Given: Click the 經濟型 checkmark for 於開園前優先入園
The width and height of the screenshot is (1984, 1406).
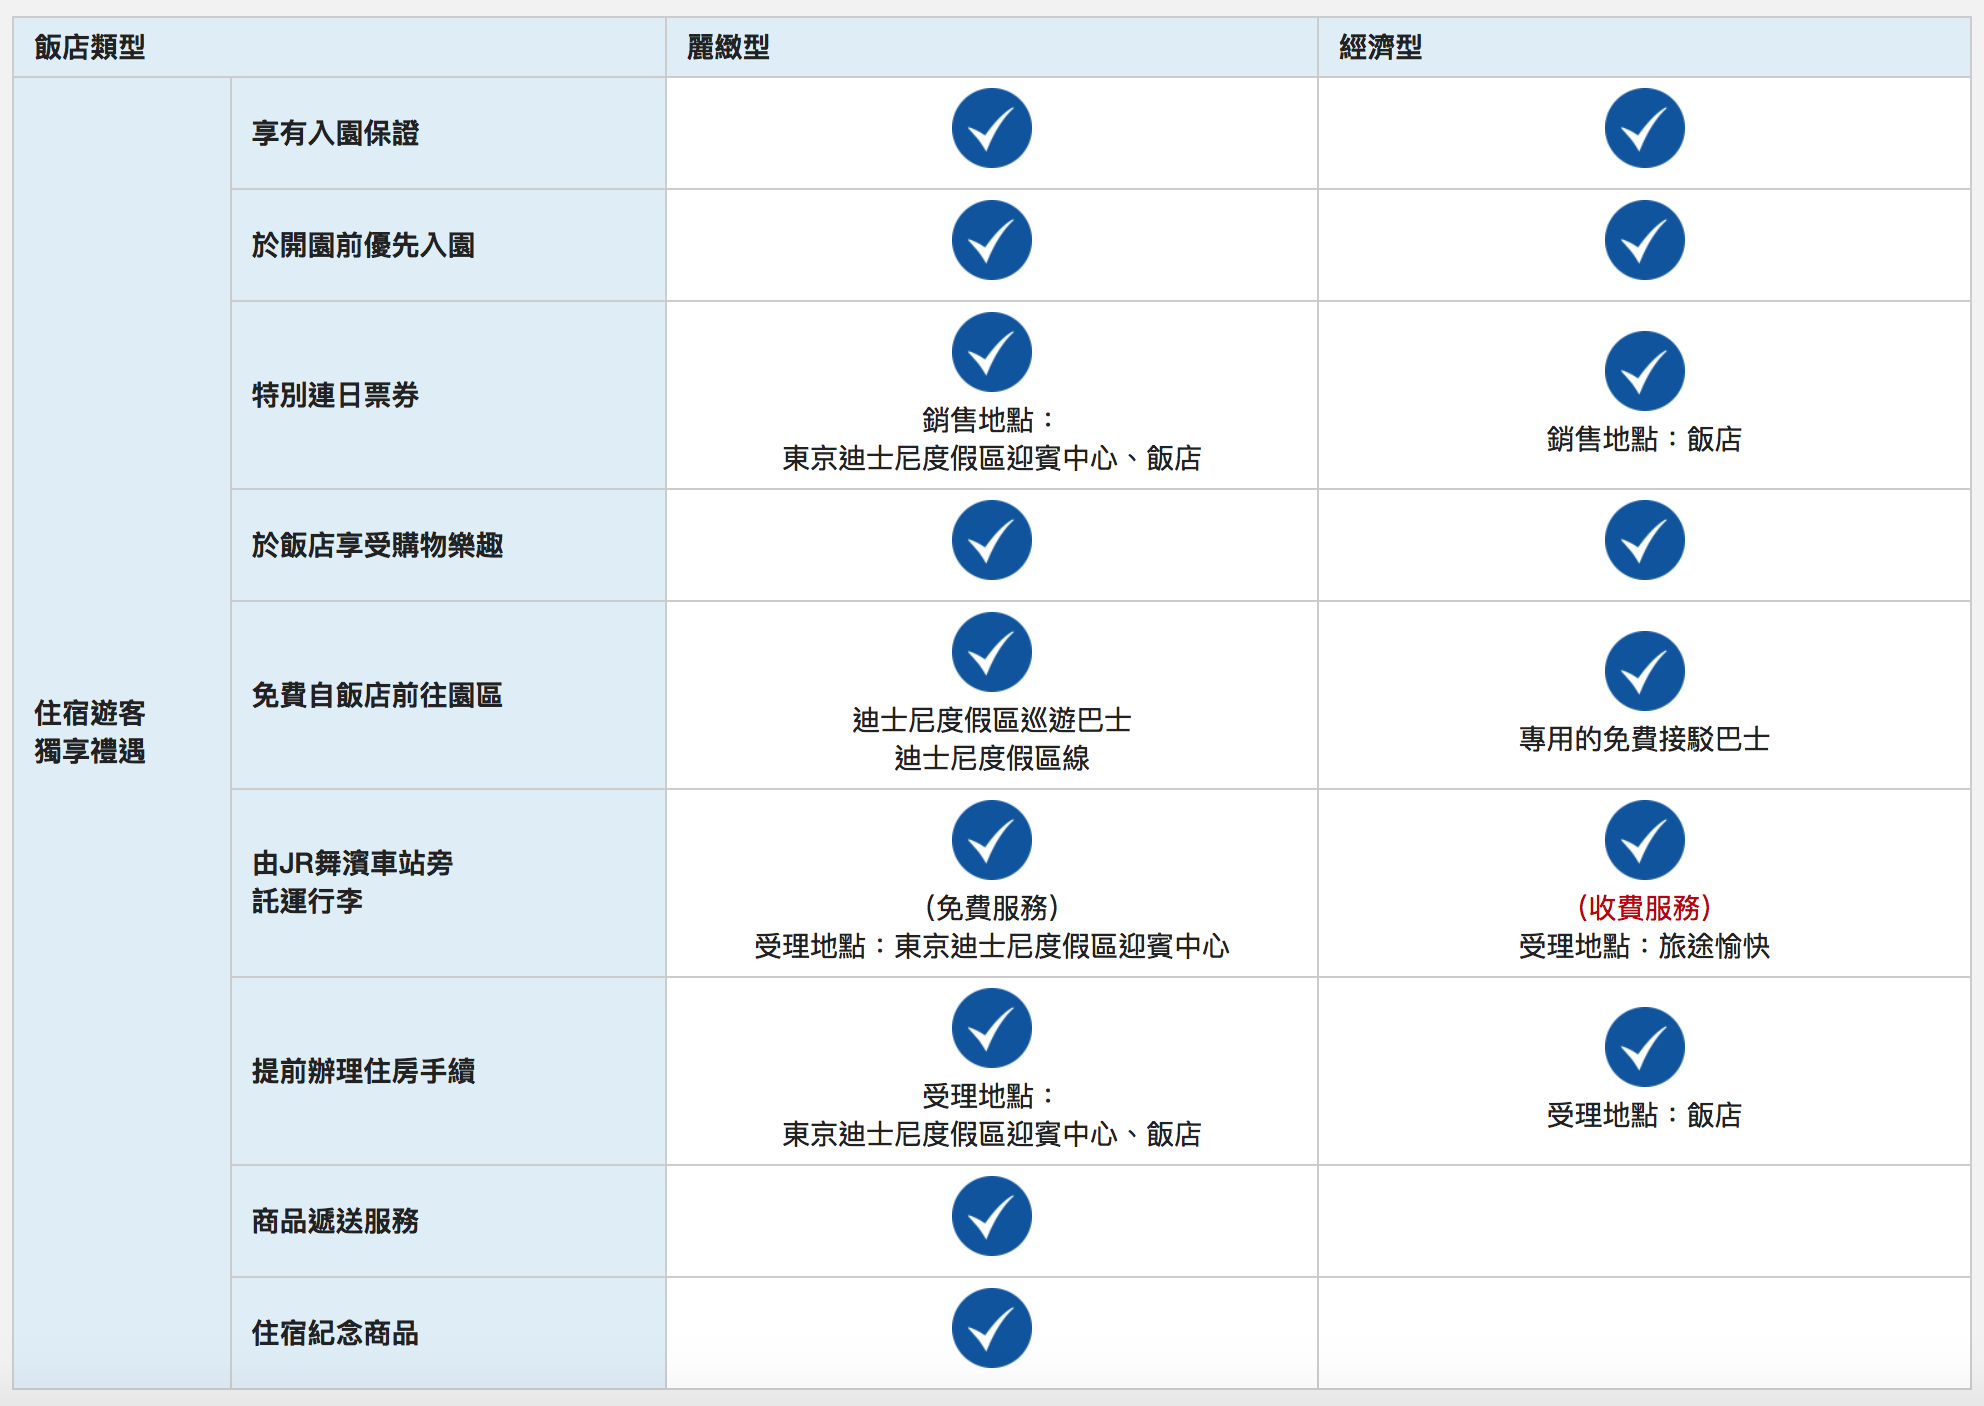Looking at the screenshot, I should pos(1644,241).
